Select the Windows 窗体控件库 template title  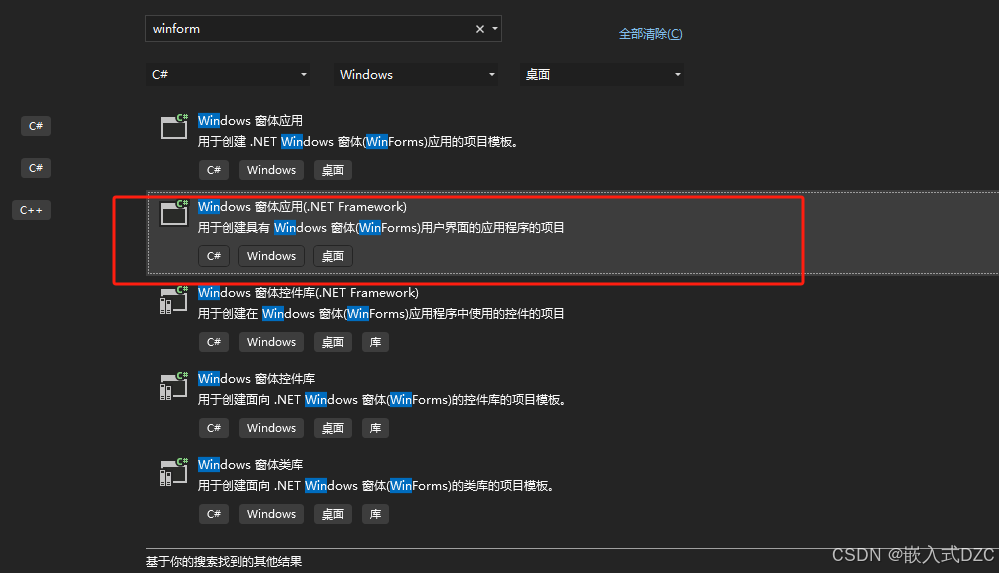256,379
